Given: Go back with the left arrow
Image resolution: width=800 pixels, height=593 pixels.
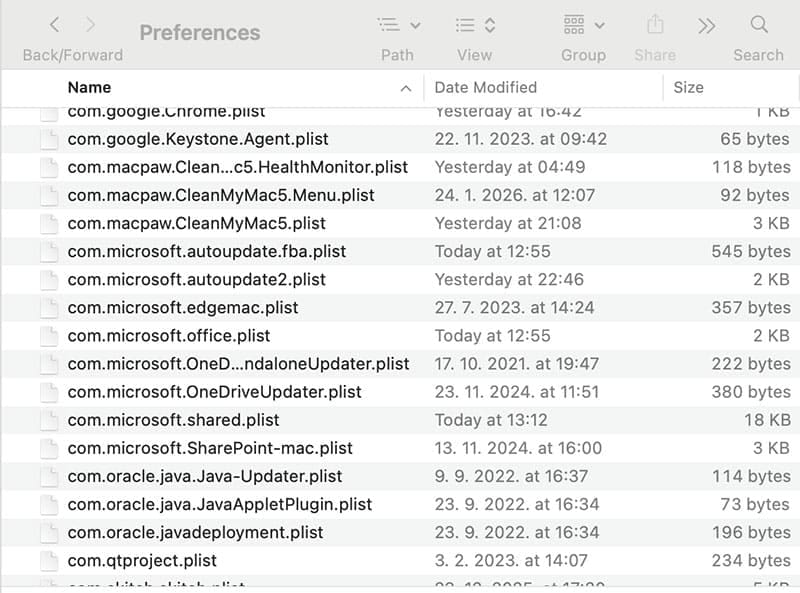Looking at the screenshot, I should [x=55, y=24].
